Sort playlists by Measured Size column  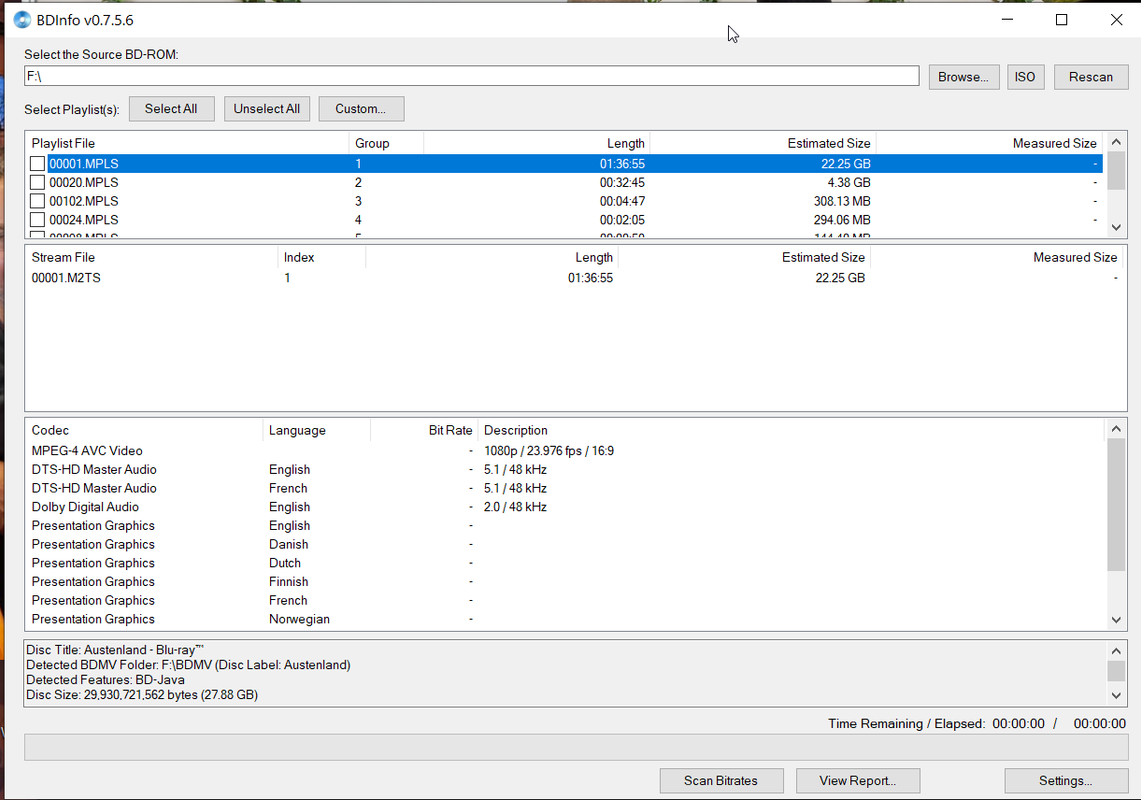(989, 143)
